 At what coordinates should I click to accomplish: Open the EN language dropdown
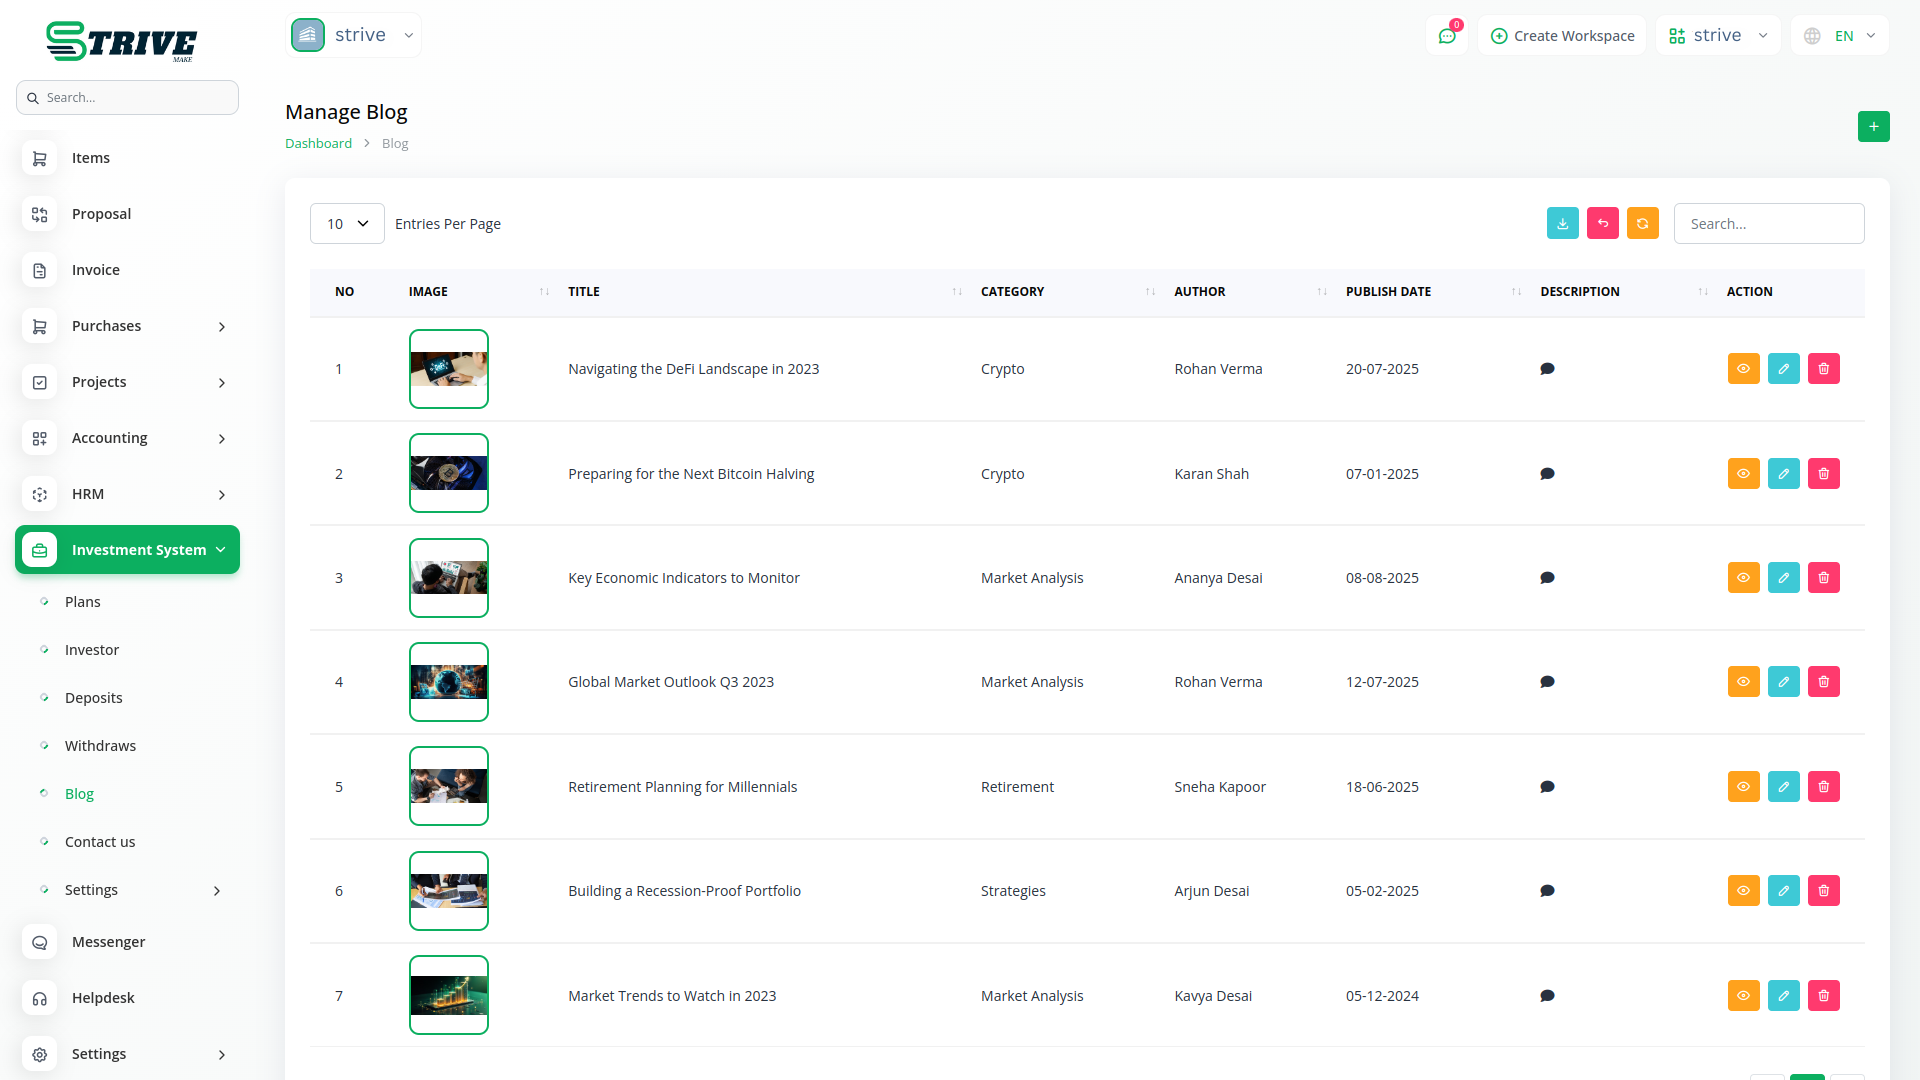(x=1841, y=36)
